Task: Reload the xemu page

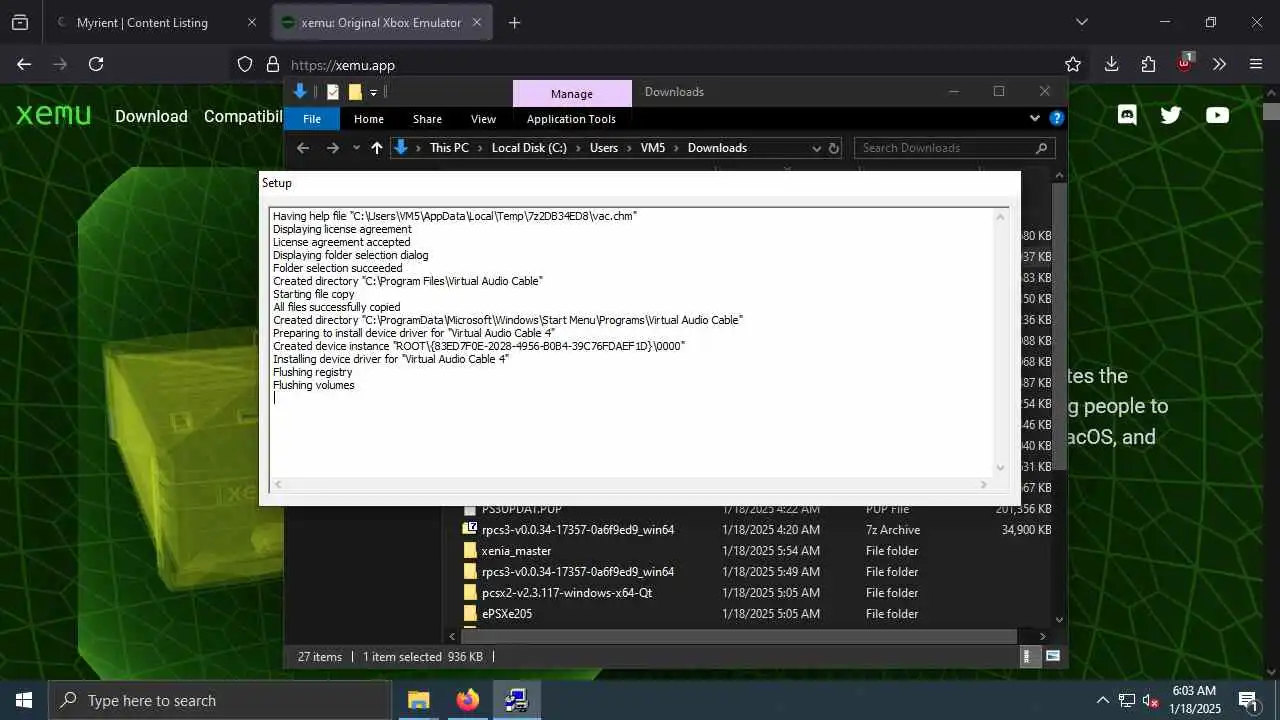Action: (96, 64)
